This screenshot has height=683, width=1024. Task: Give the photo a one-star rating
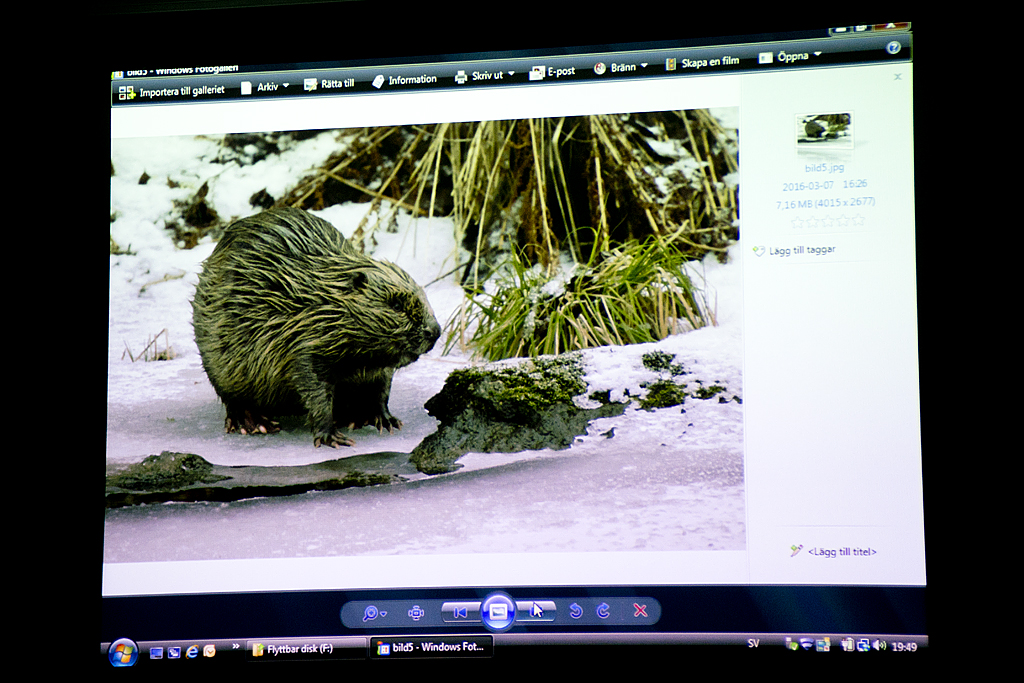[797, 223]
